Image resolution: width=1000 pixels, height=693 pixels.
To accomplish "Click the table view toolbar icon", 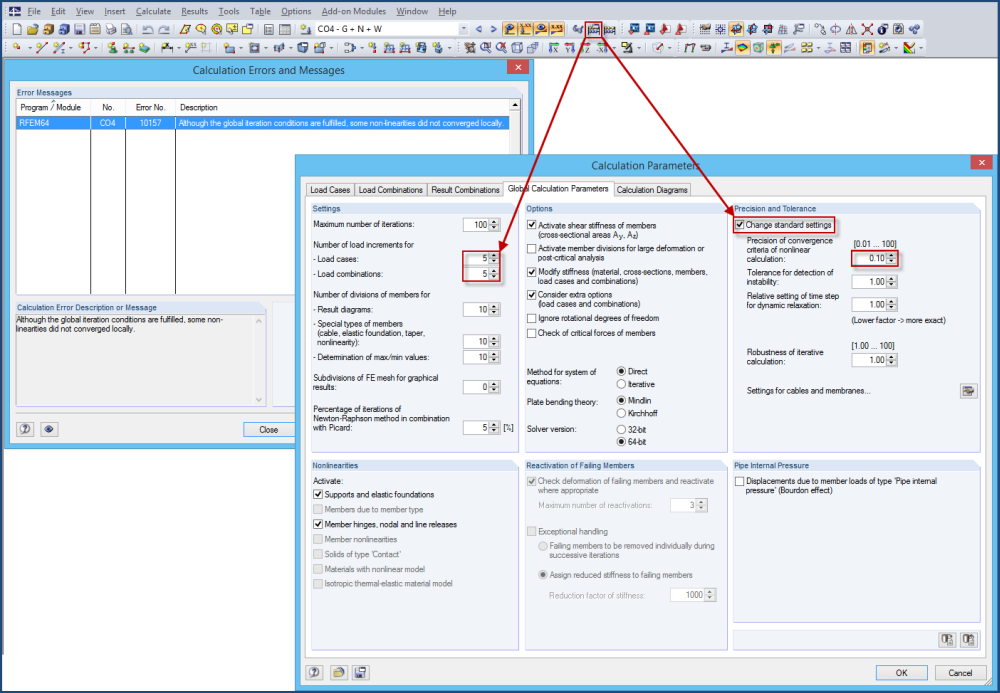I will coord(284,29).
